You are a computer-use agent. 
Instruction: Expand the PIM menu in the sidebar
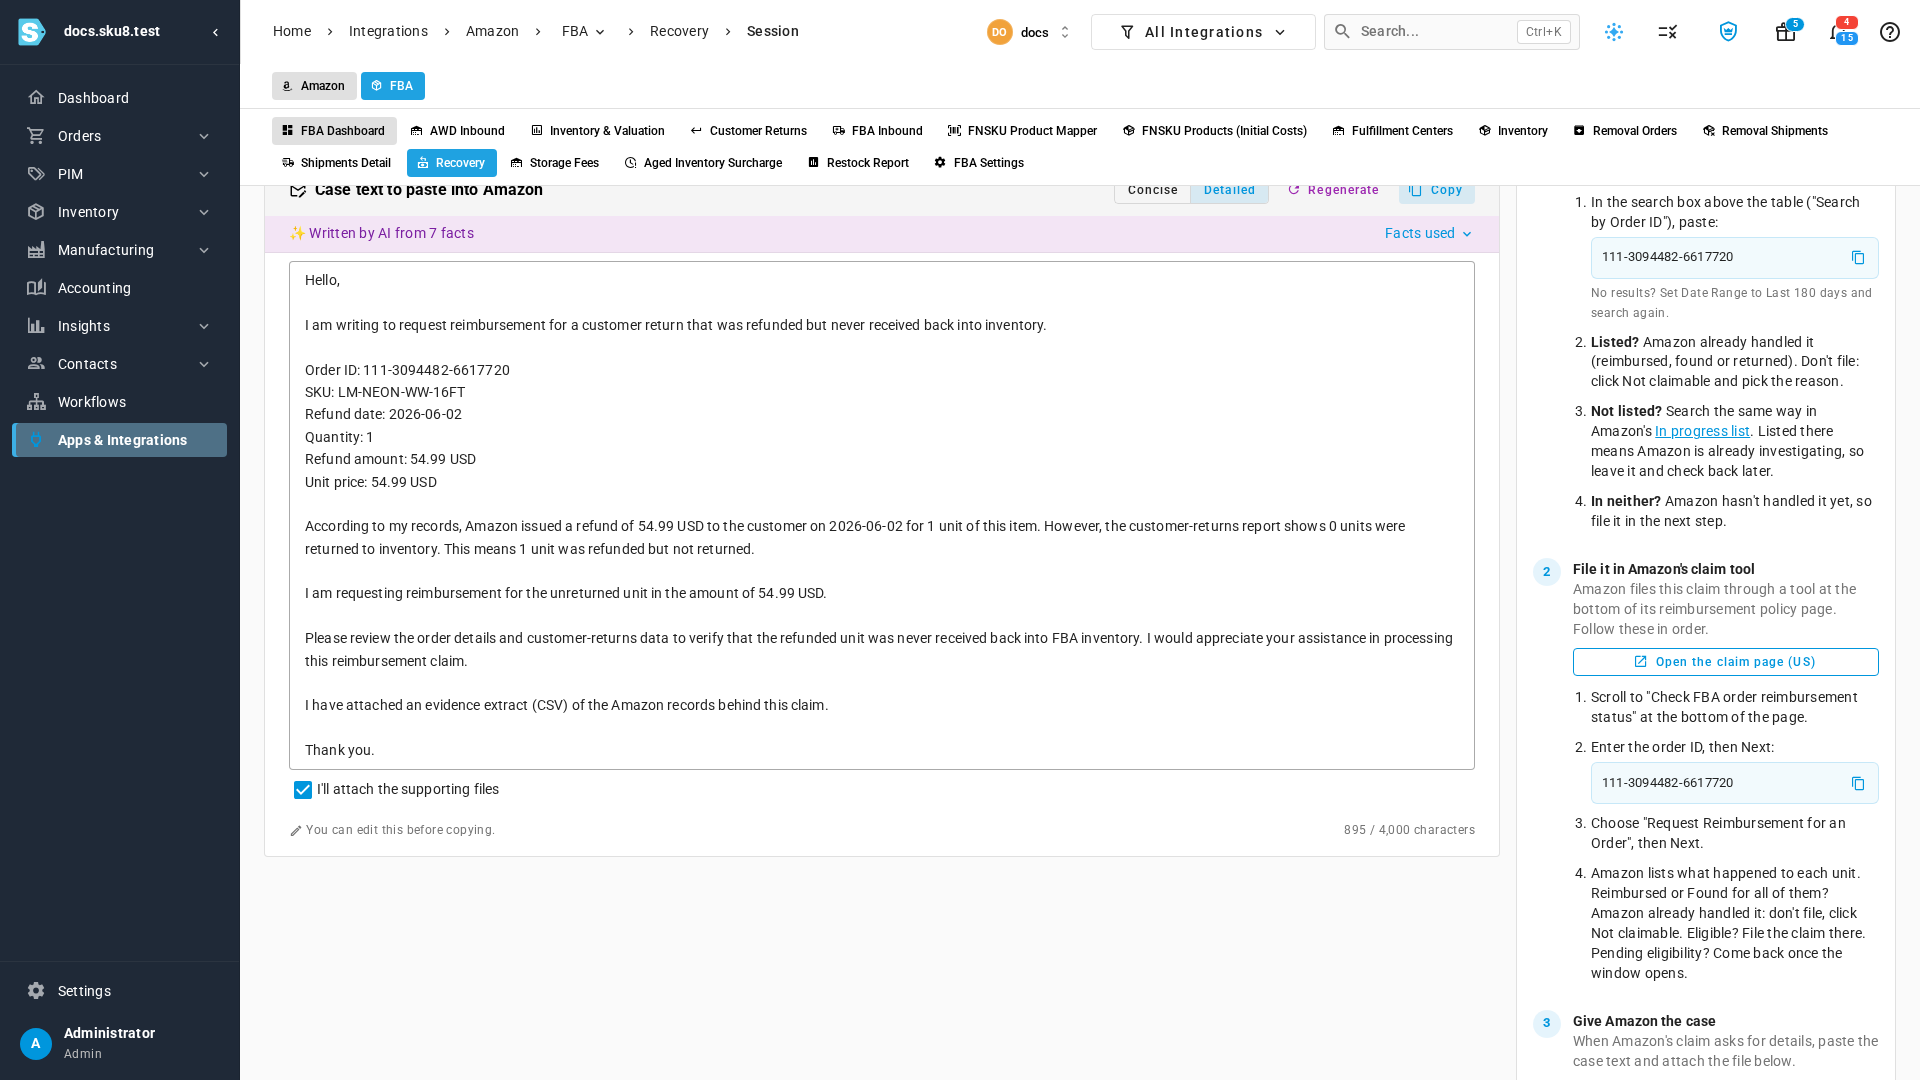[x=119, y=174]
